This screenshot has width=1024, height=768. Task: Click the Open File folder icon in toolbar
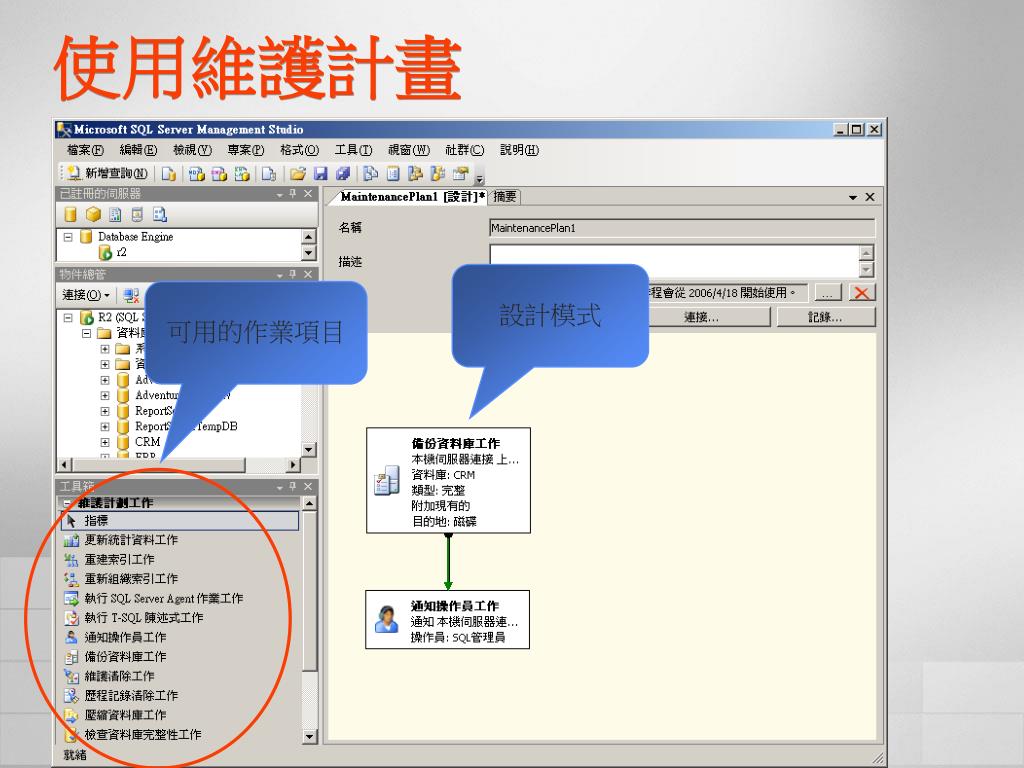pos(298,174)
